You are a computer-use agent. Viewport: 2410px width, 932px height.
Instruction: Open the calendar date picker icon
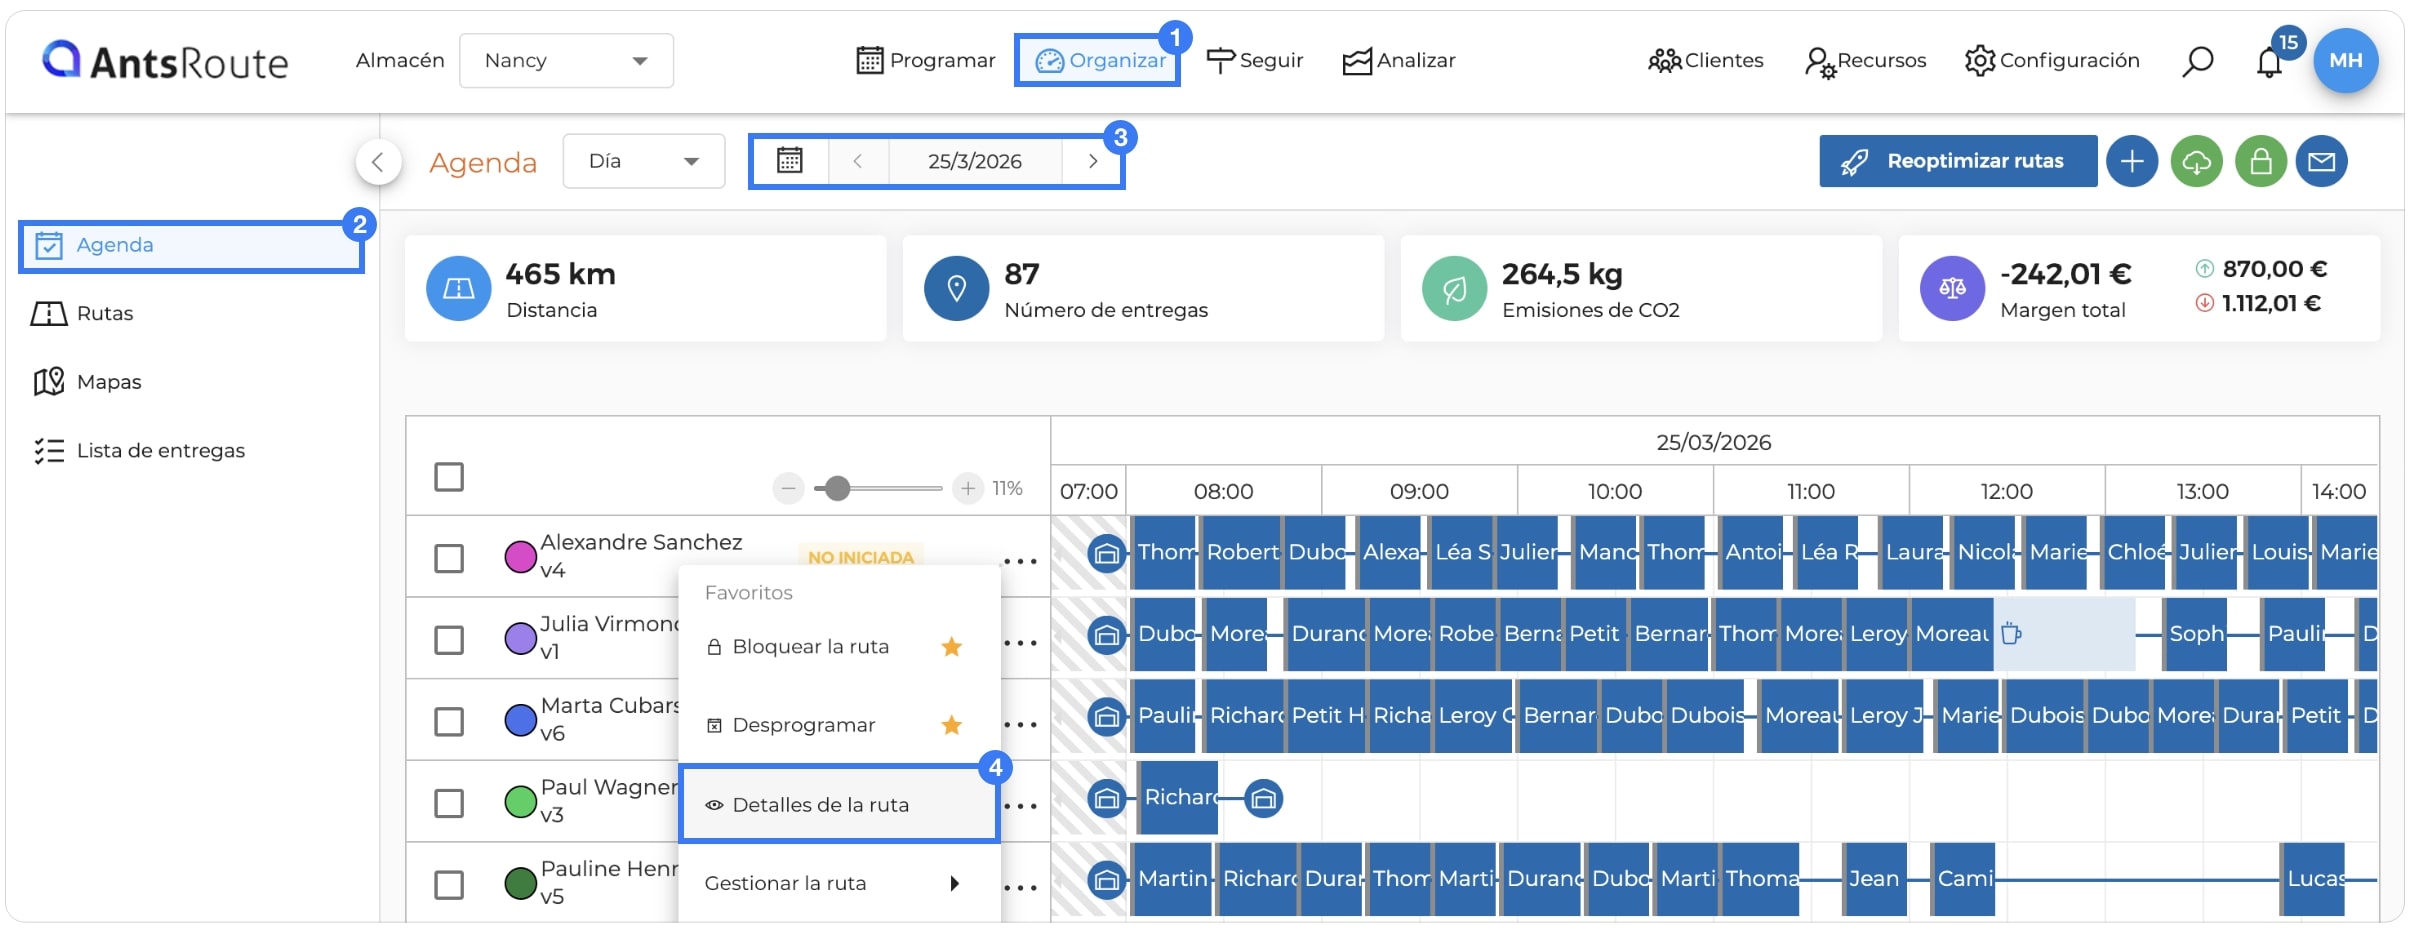point(790,161)
